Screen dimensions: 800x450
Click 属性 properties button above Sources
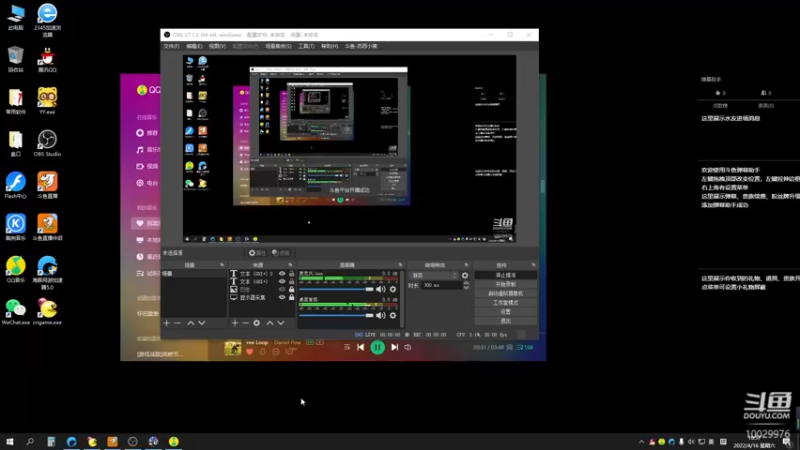coord(257,253)
